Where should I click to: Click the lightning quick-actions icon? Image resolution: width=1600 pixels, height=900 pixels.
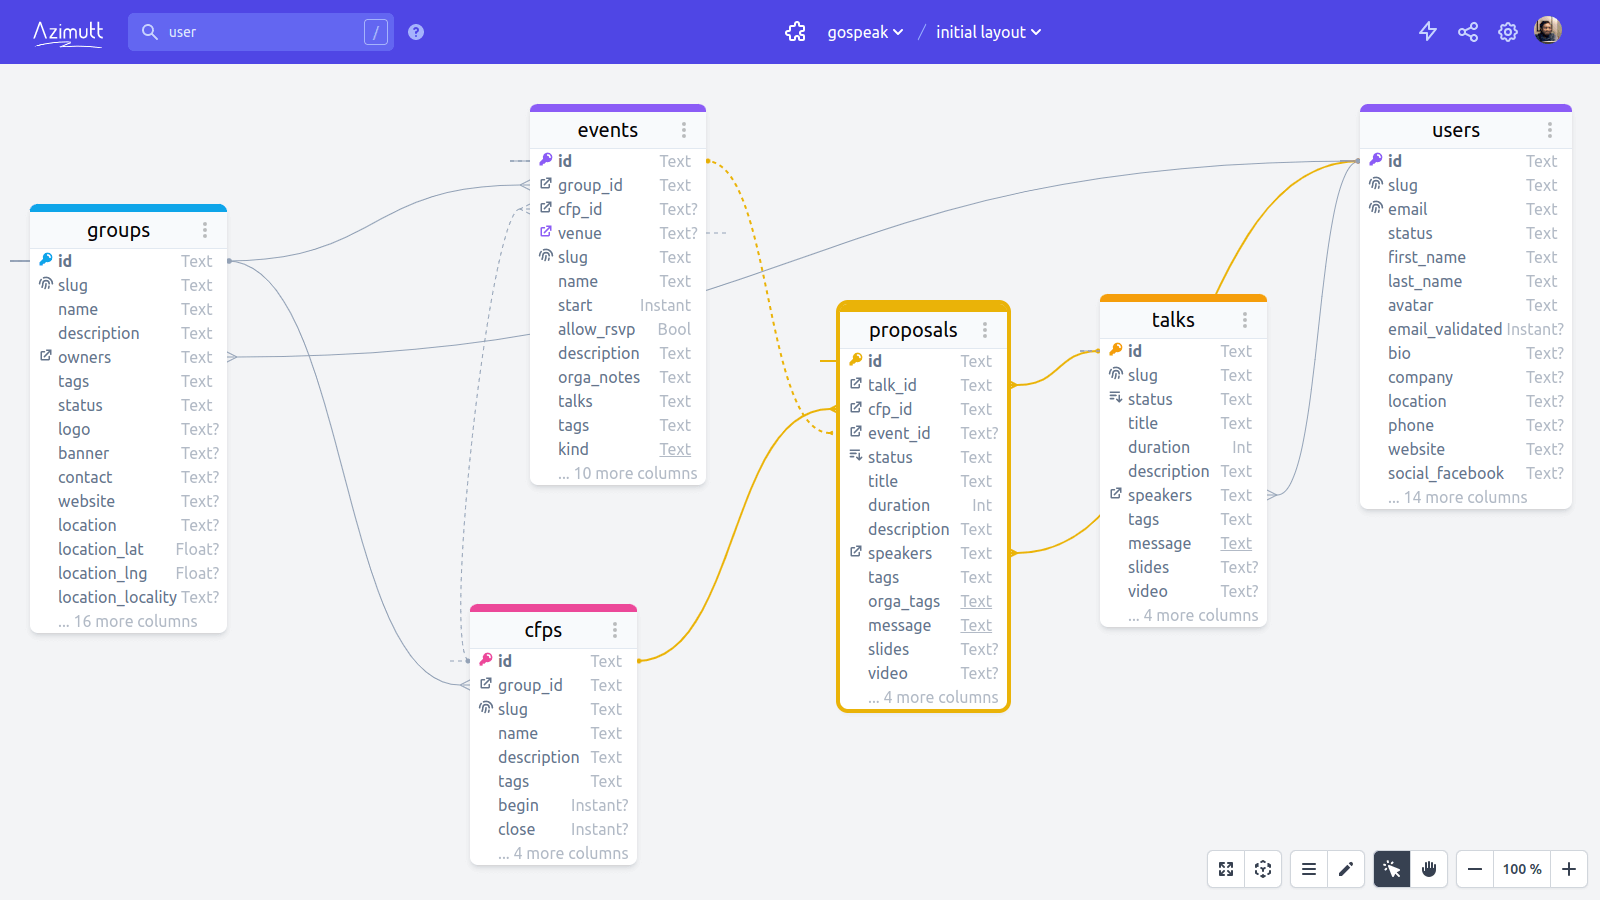(x=1427, y=31)
